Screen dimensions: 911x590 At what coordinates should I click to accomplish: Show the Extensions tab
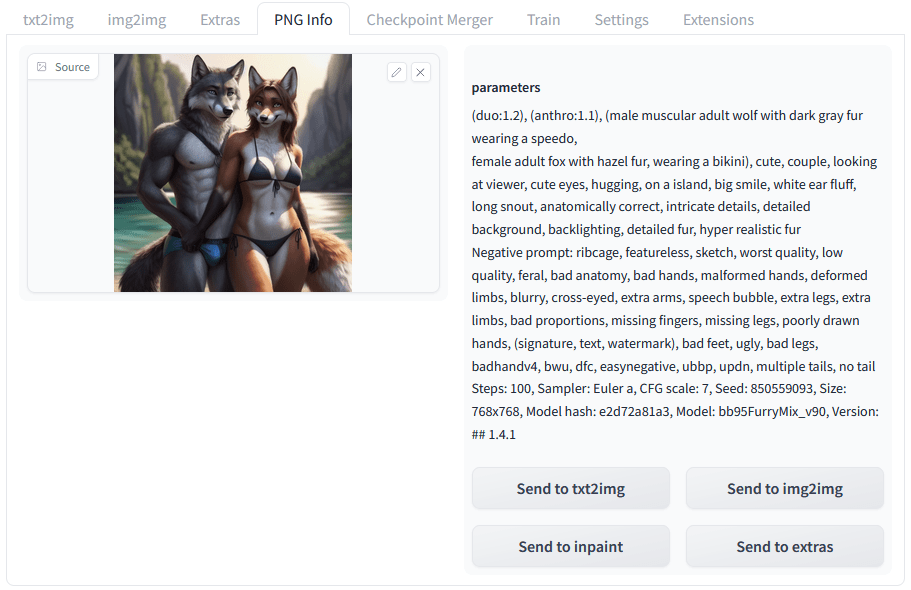[x=718, y=20]
